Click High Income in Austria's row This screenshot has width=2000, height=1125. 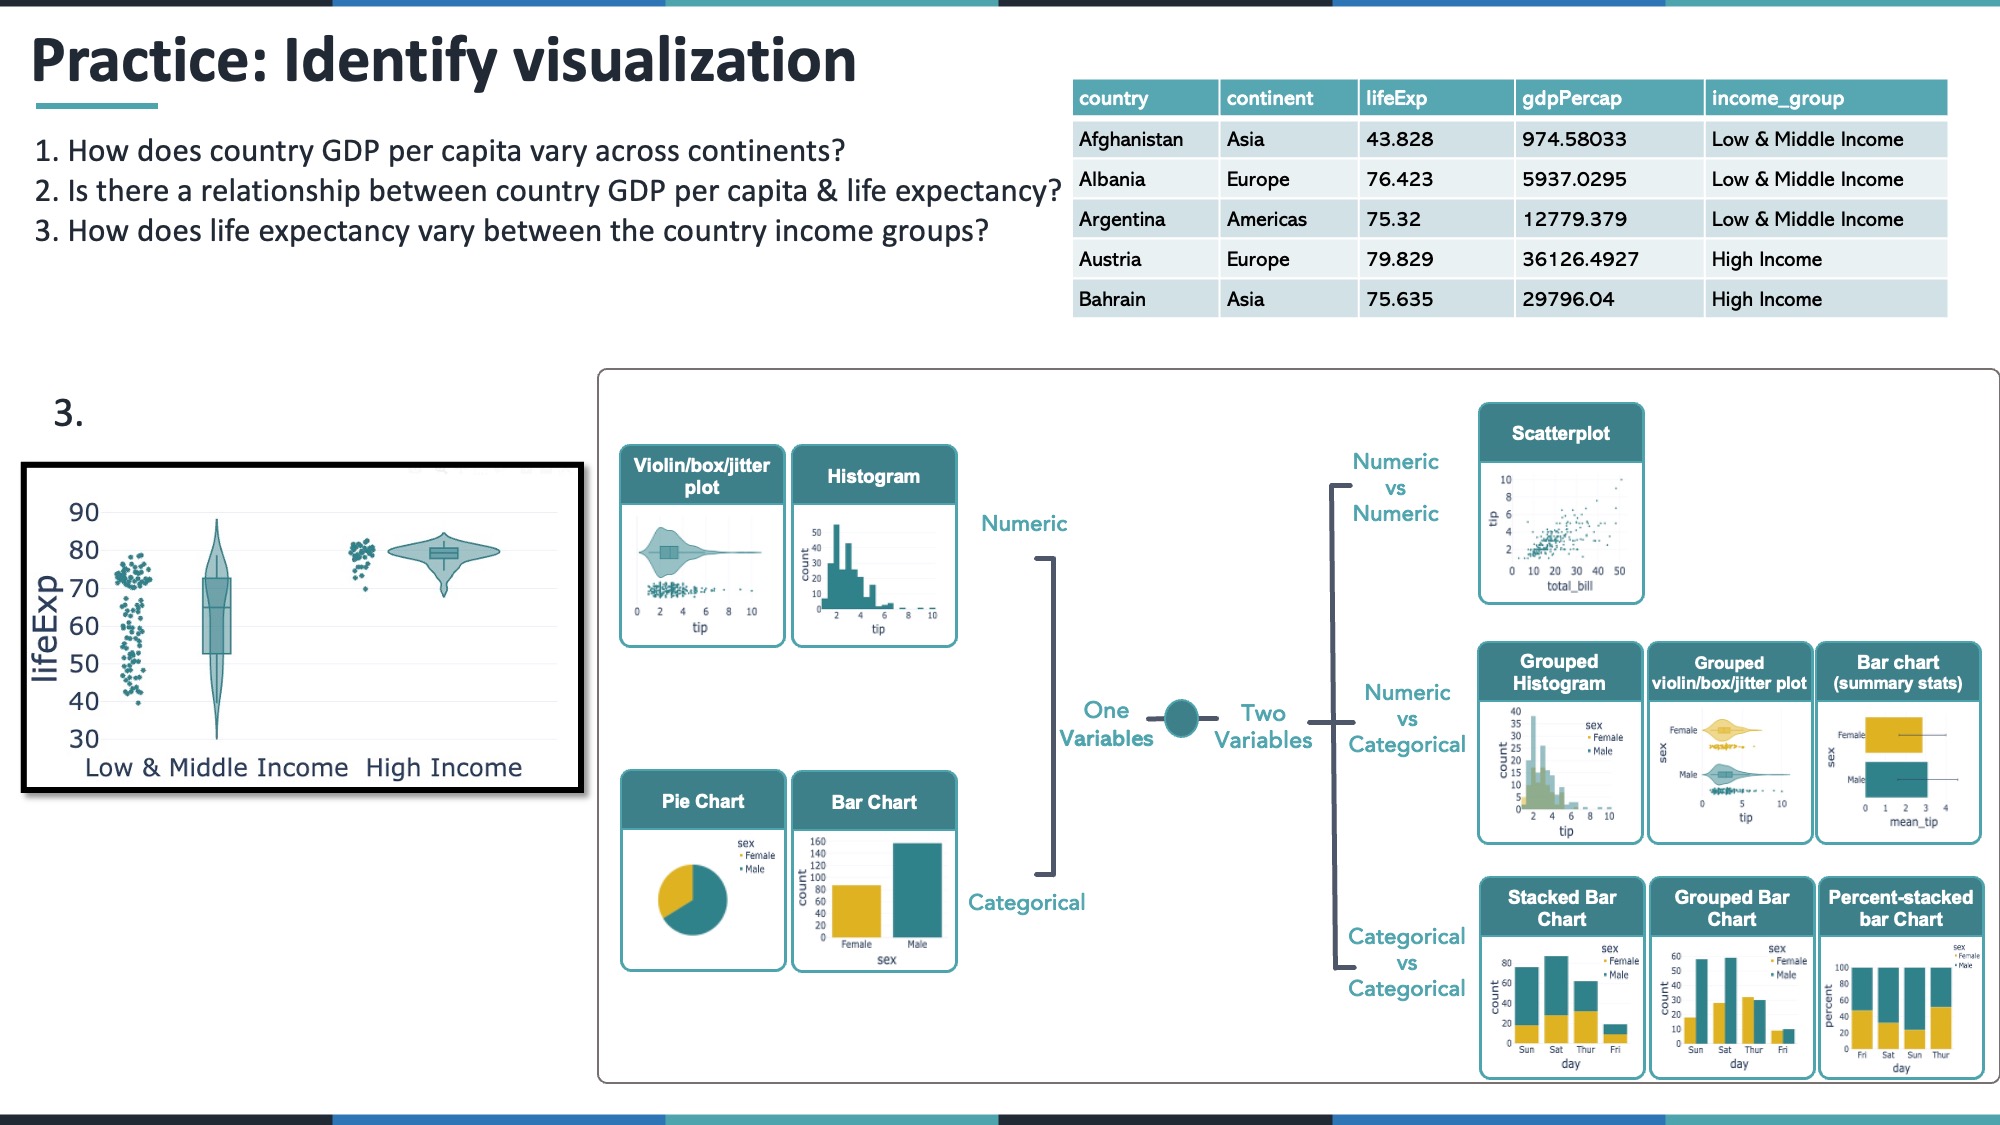1826,259
